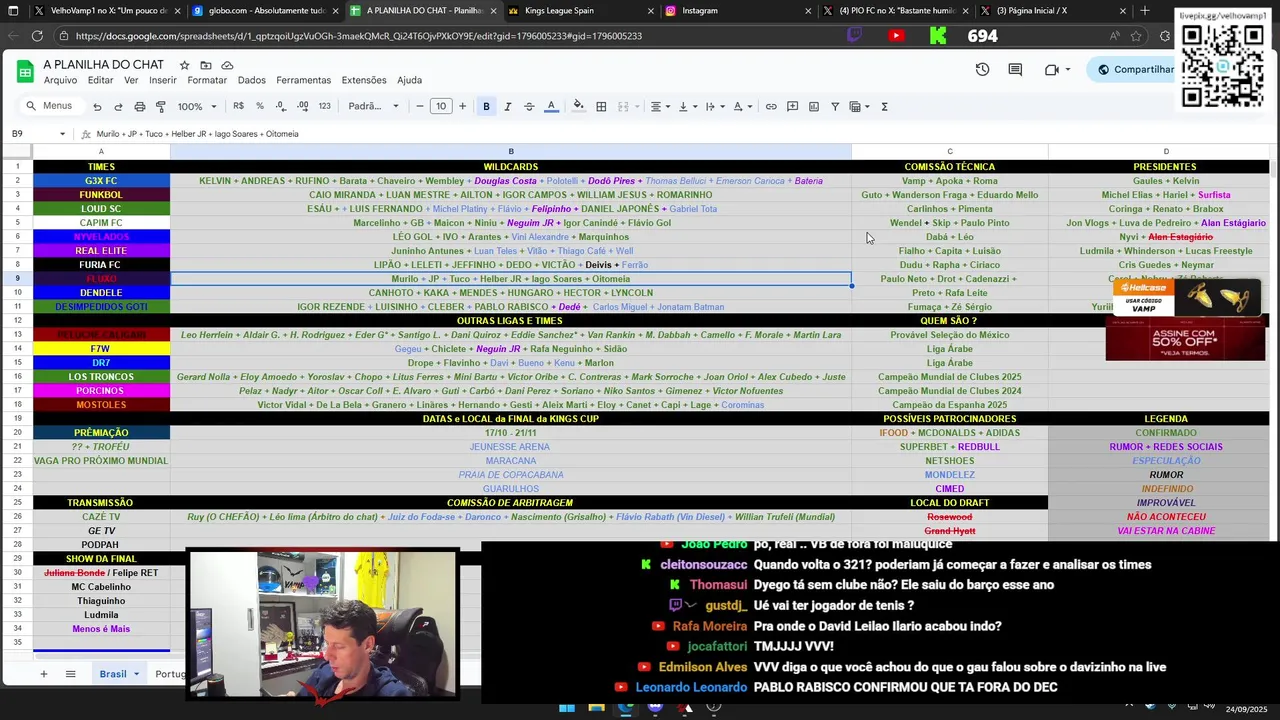This screenshot has height=720, width=1280.
Task: Add a comment from toolbar
Action: [792, 106]
